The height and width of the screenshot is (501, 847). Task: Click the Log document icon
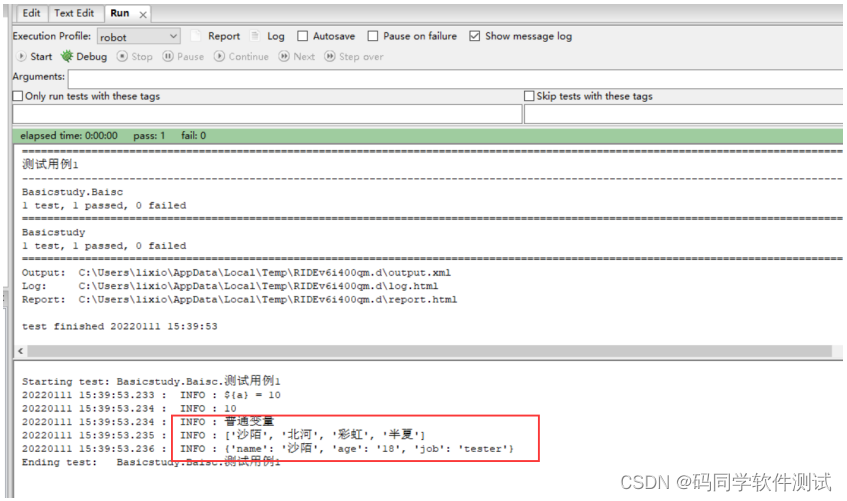tap(255, 36)
